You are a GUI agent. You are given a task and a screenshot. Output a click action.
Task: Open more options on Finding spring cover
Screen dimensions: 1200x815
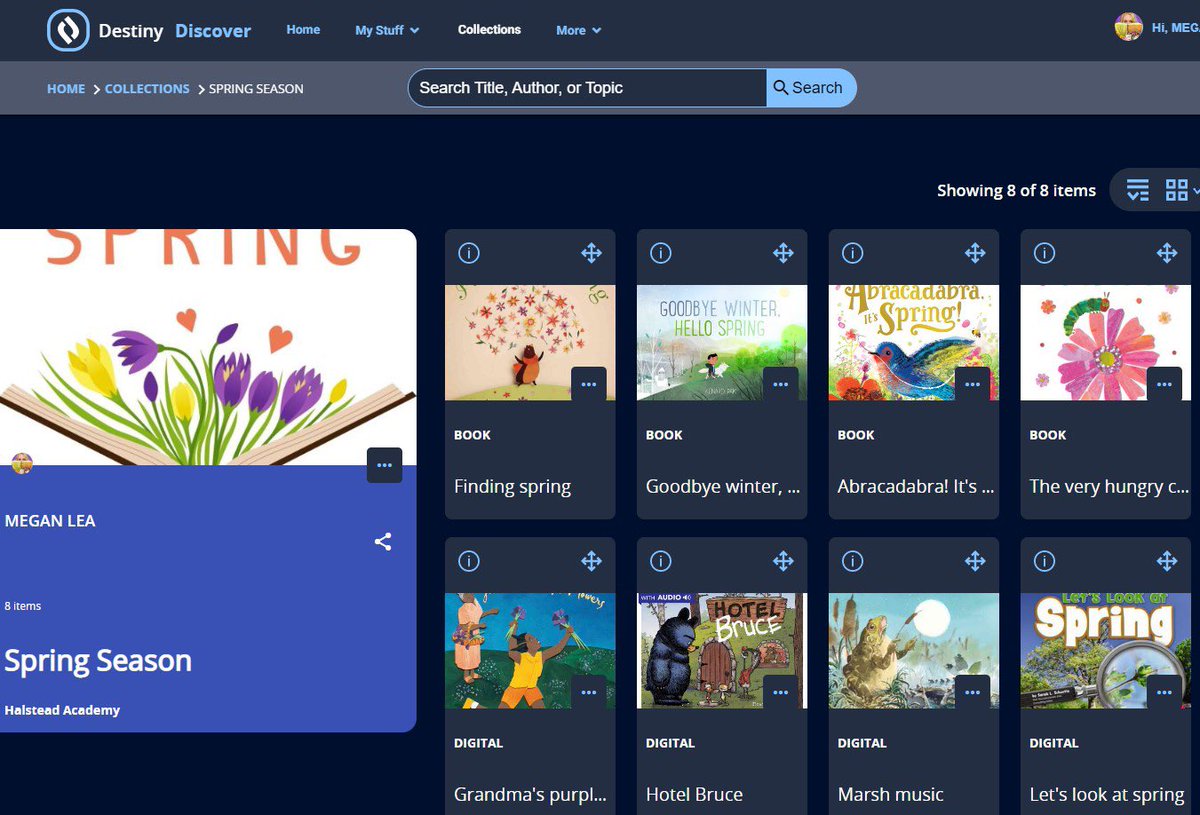pos(589,384)
